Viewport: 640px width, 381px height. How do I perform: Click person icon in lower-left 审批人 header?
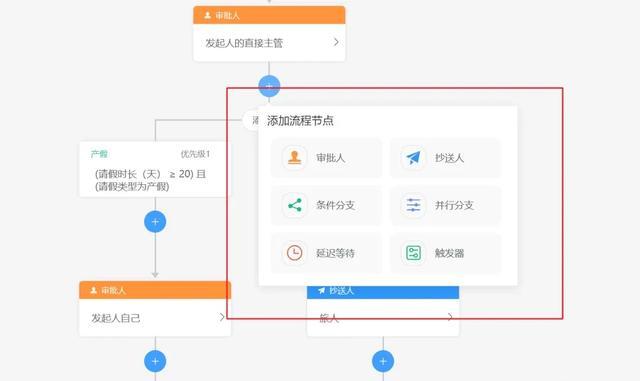93,290
